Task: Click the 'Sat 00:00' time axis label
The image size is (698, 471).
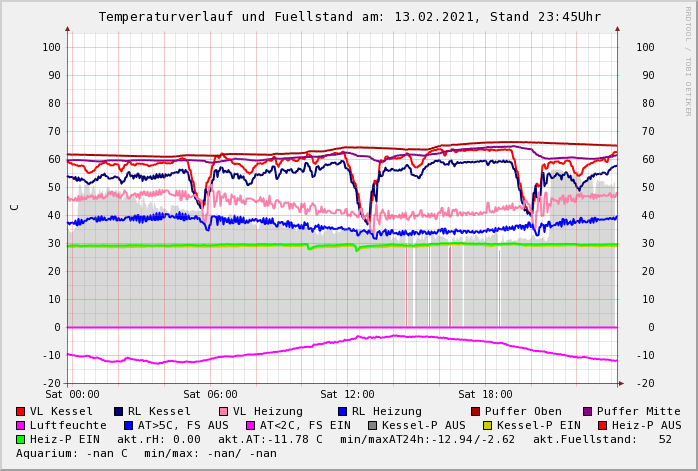Action: tap(72, 394)
